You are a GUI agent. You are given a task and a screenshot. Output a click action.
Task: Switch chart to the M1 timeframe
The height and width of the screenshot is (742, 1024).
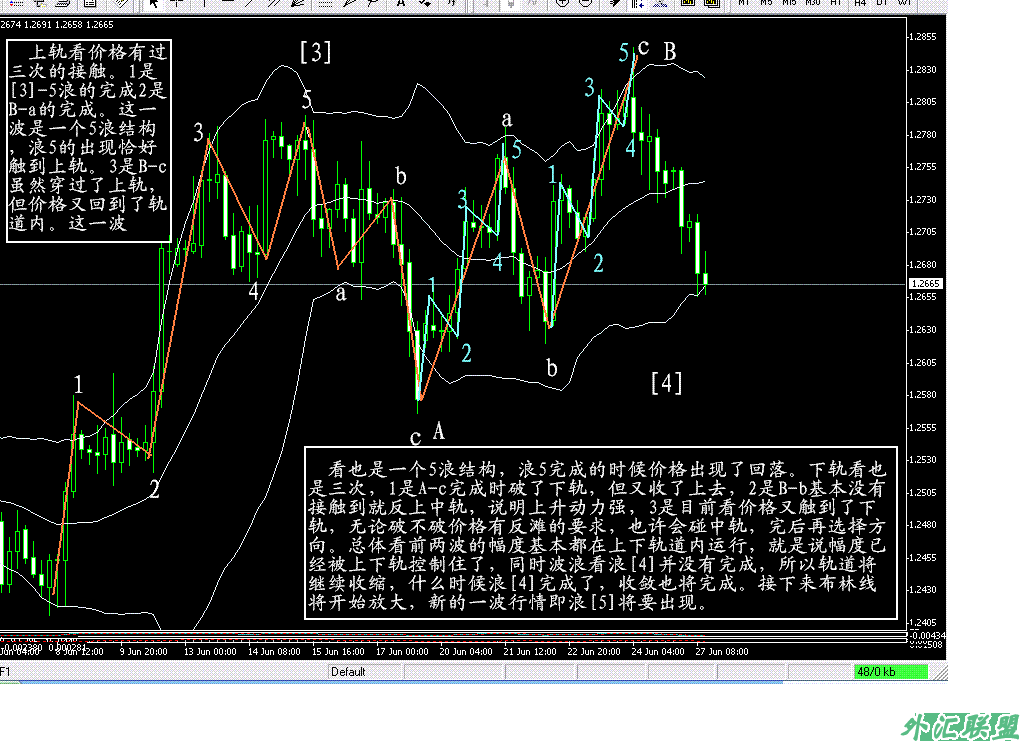pos(743,3)
